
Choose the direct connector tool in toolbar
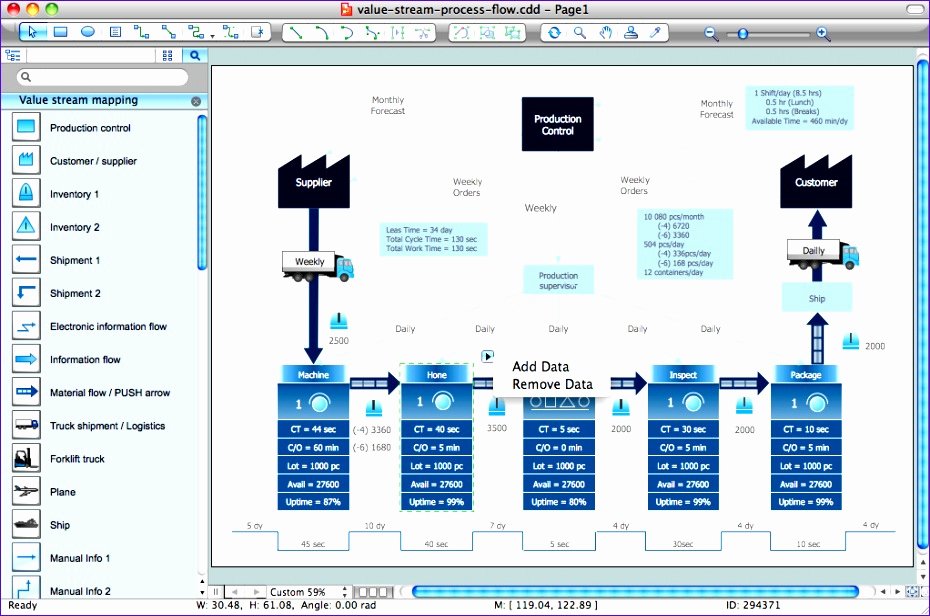168,32
